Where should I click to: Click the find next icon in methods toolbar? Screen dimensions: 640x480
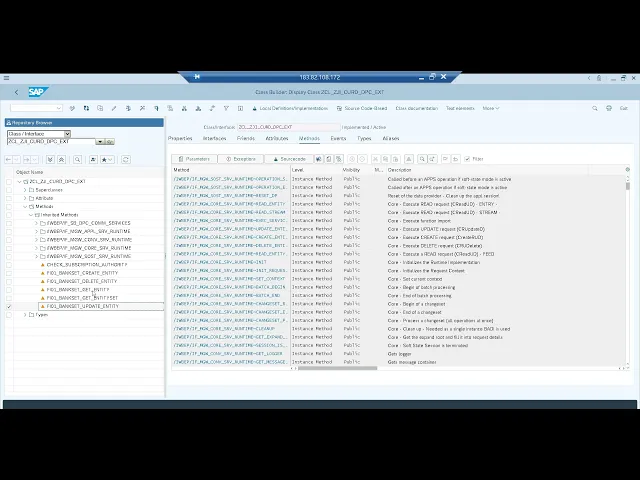(432, 159)
